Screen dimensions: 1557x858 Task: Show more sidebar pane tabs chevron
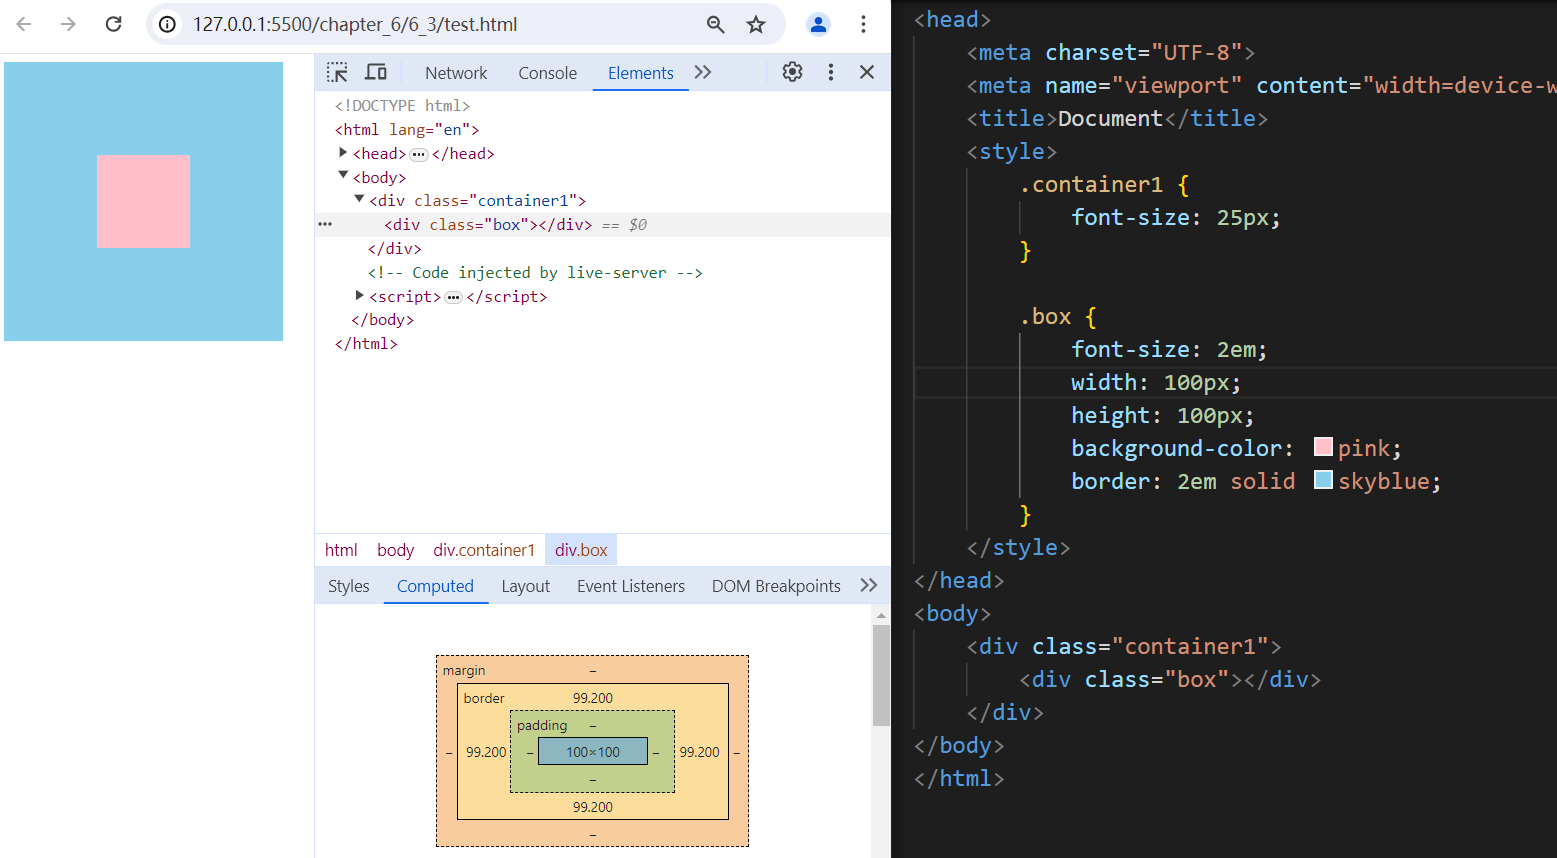pyautogui.click(x=868, y=585)
